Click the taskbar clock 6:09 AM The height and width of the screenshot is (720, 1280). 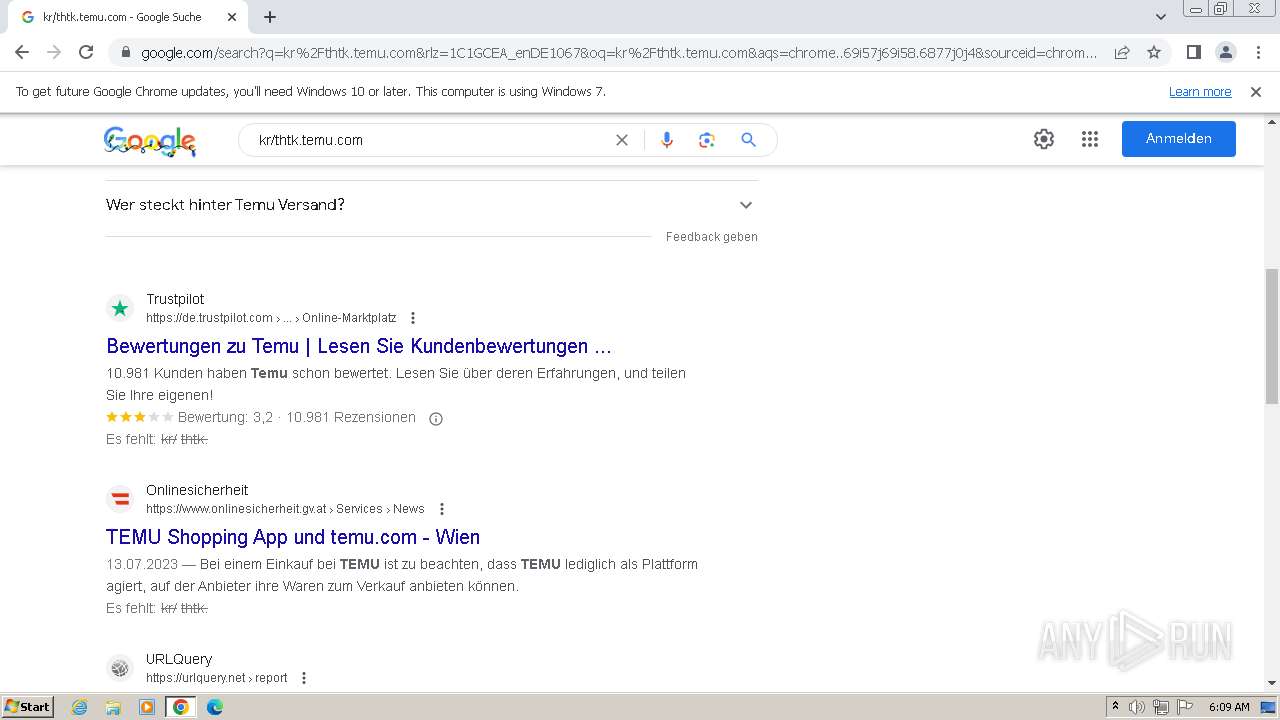tap(1229, 707)
